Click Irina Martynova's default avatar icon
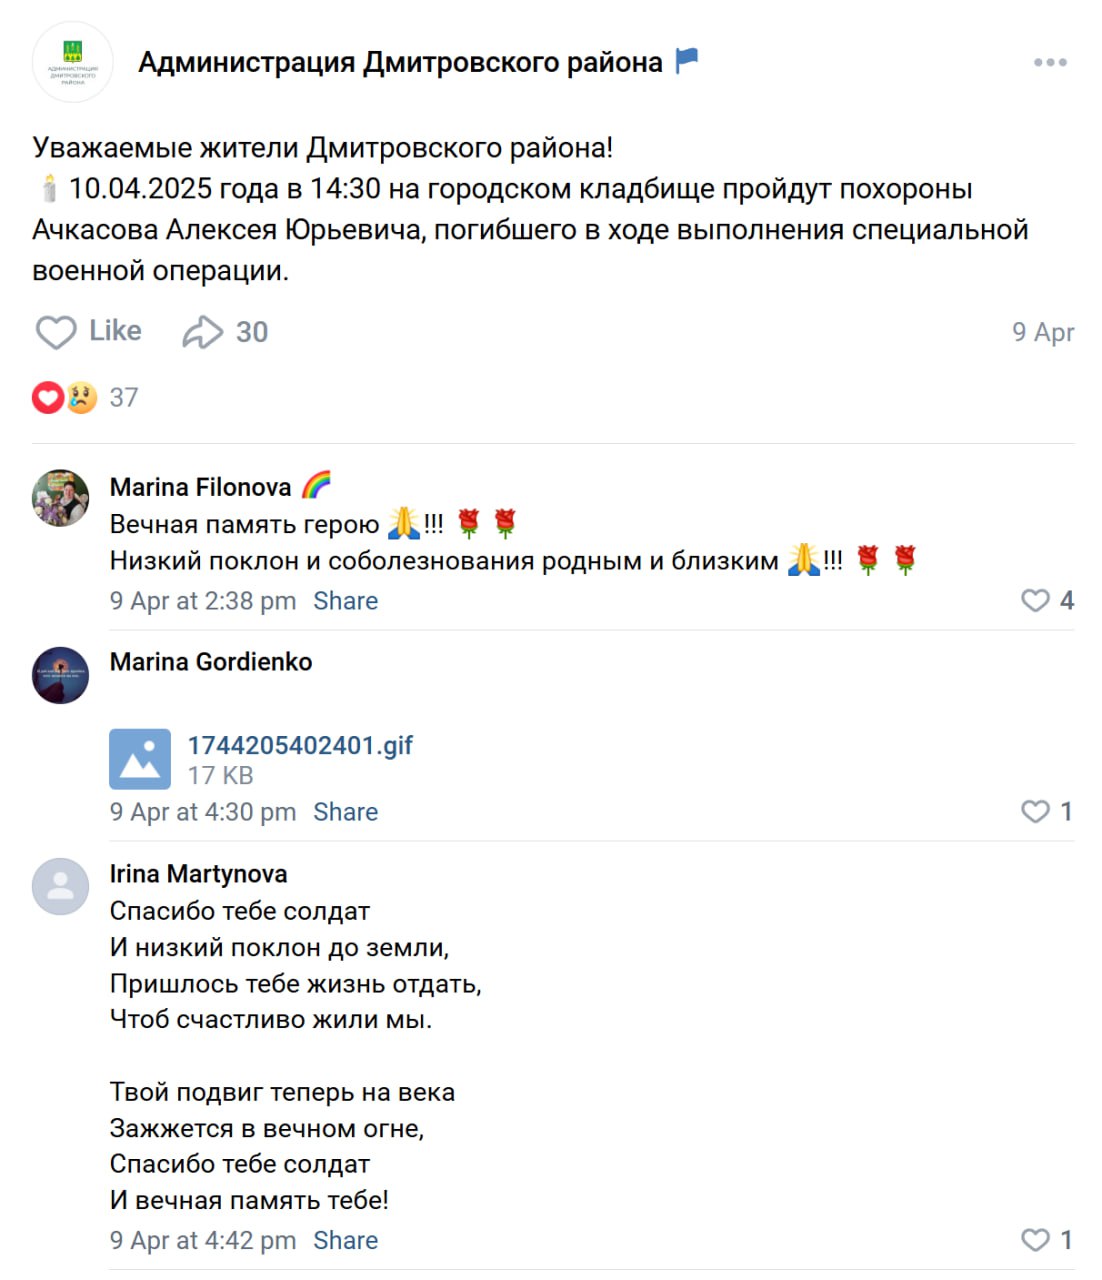The width and height of the screenshot is (1102, 1280). pos(61,886)
